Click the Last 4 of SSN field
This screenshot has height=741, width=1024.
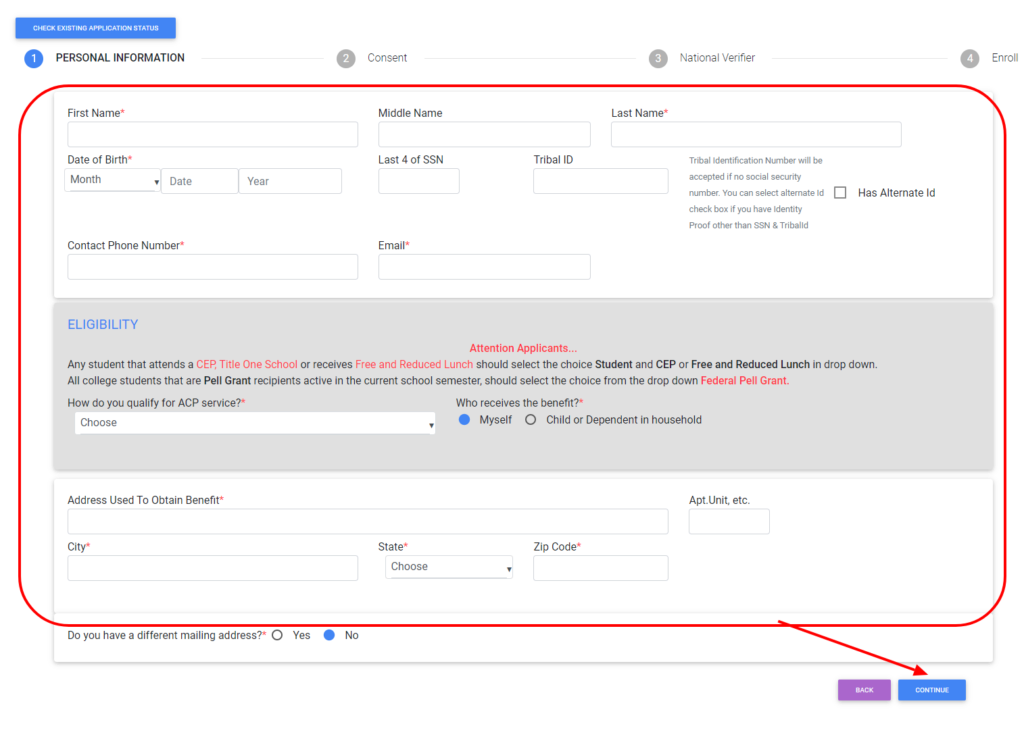[418, 181]
